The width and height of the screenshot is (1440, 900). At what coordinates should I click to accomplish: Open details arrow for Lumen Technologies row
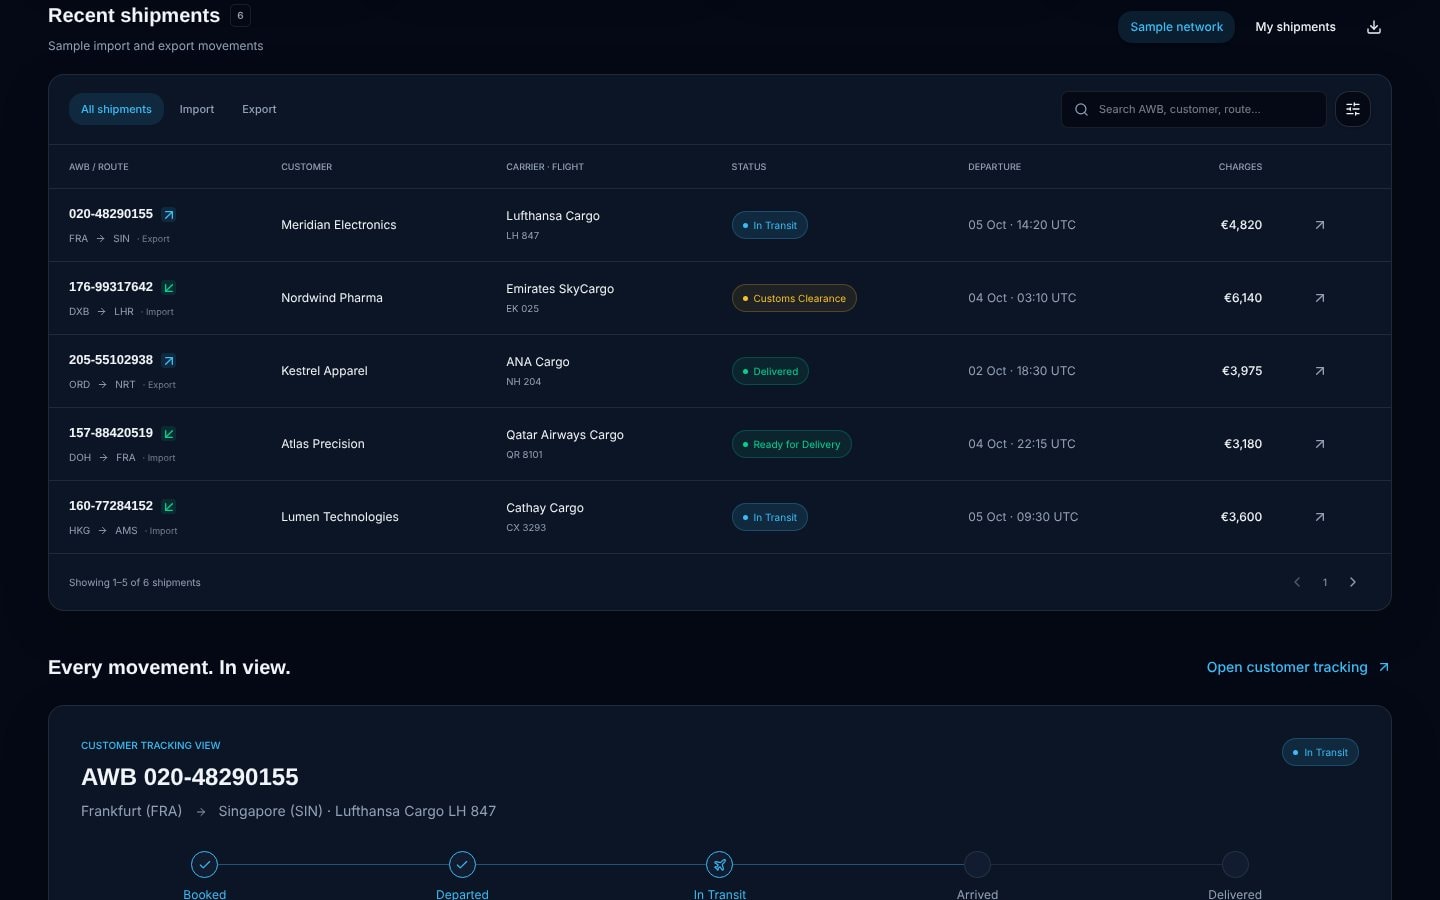tap(1320, 517)
